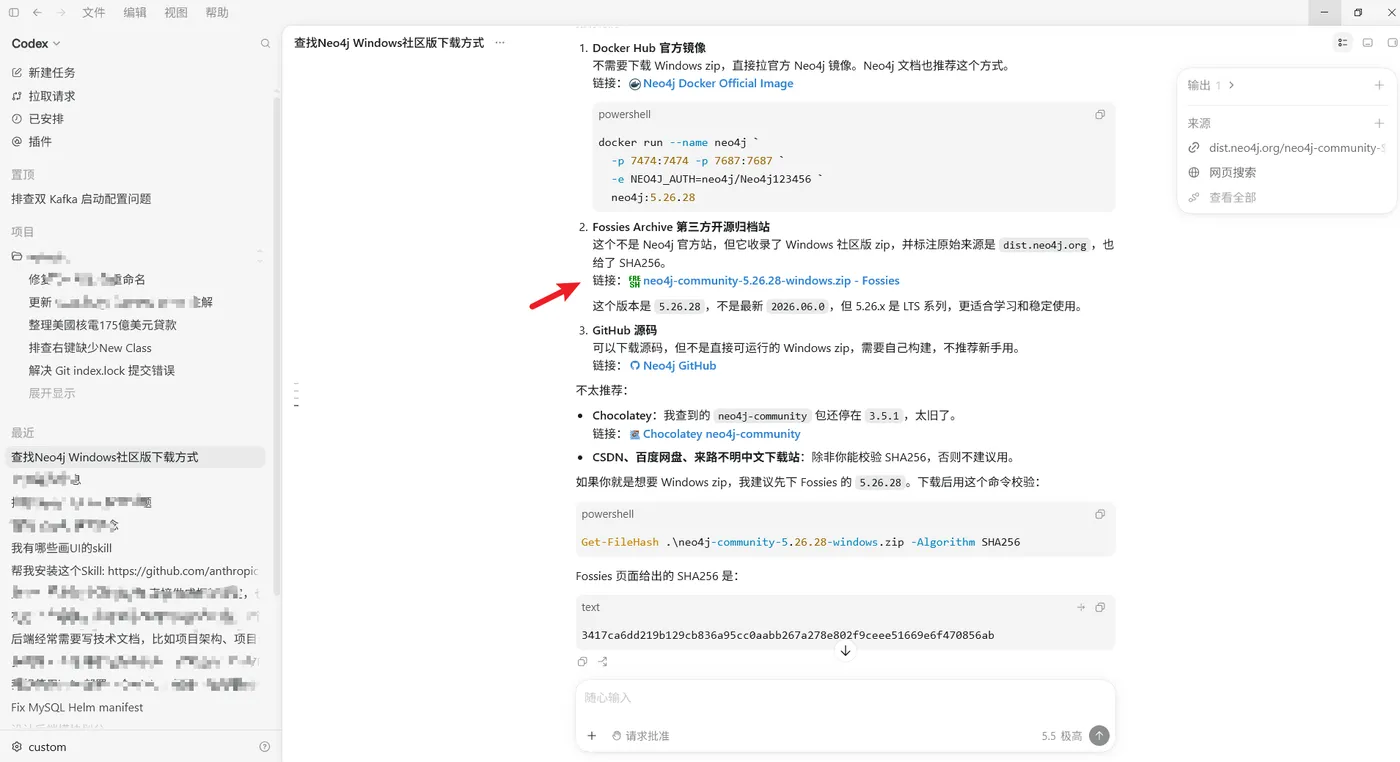The height and width of the screenshot is (762, 1400).
Task: Open the 5.5 极高 model selector
Action: point(1062,736)
